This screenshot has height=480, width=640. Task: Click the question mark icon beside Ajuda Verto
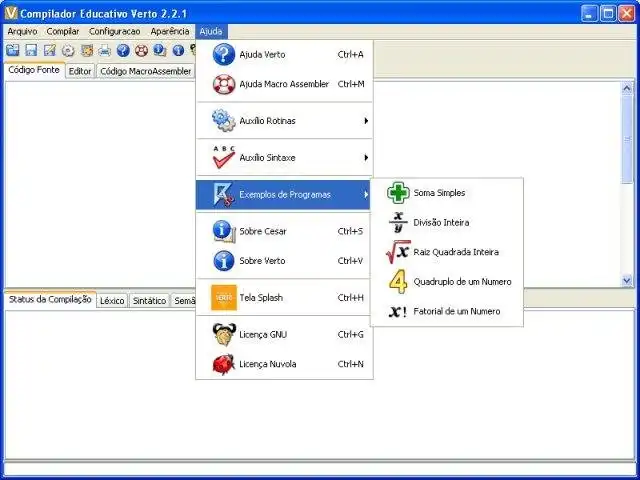[x=224, y=54]
